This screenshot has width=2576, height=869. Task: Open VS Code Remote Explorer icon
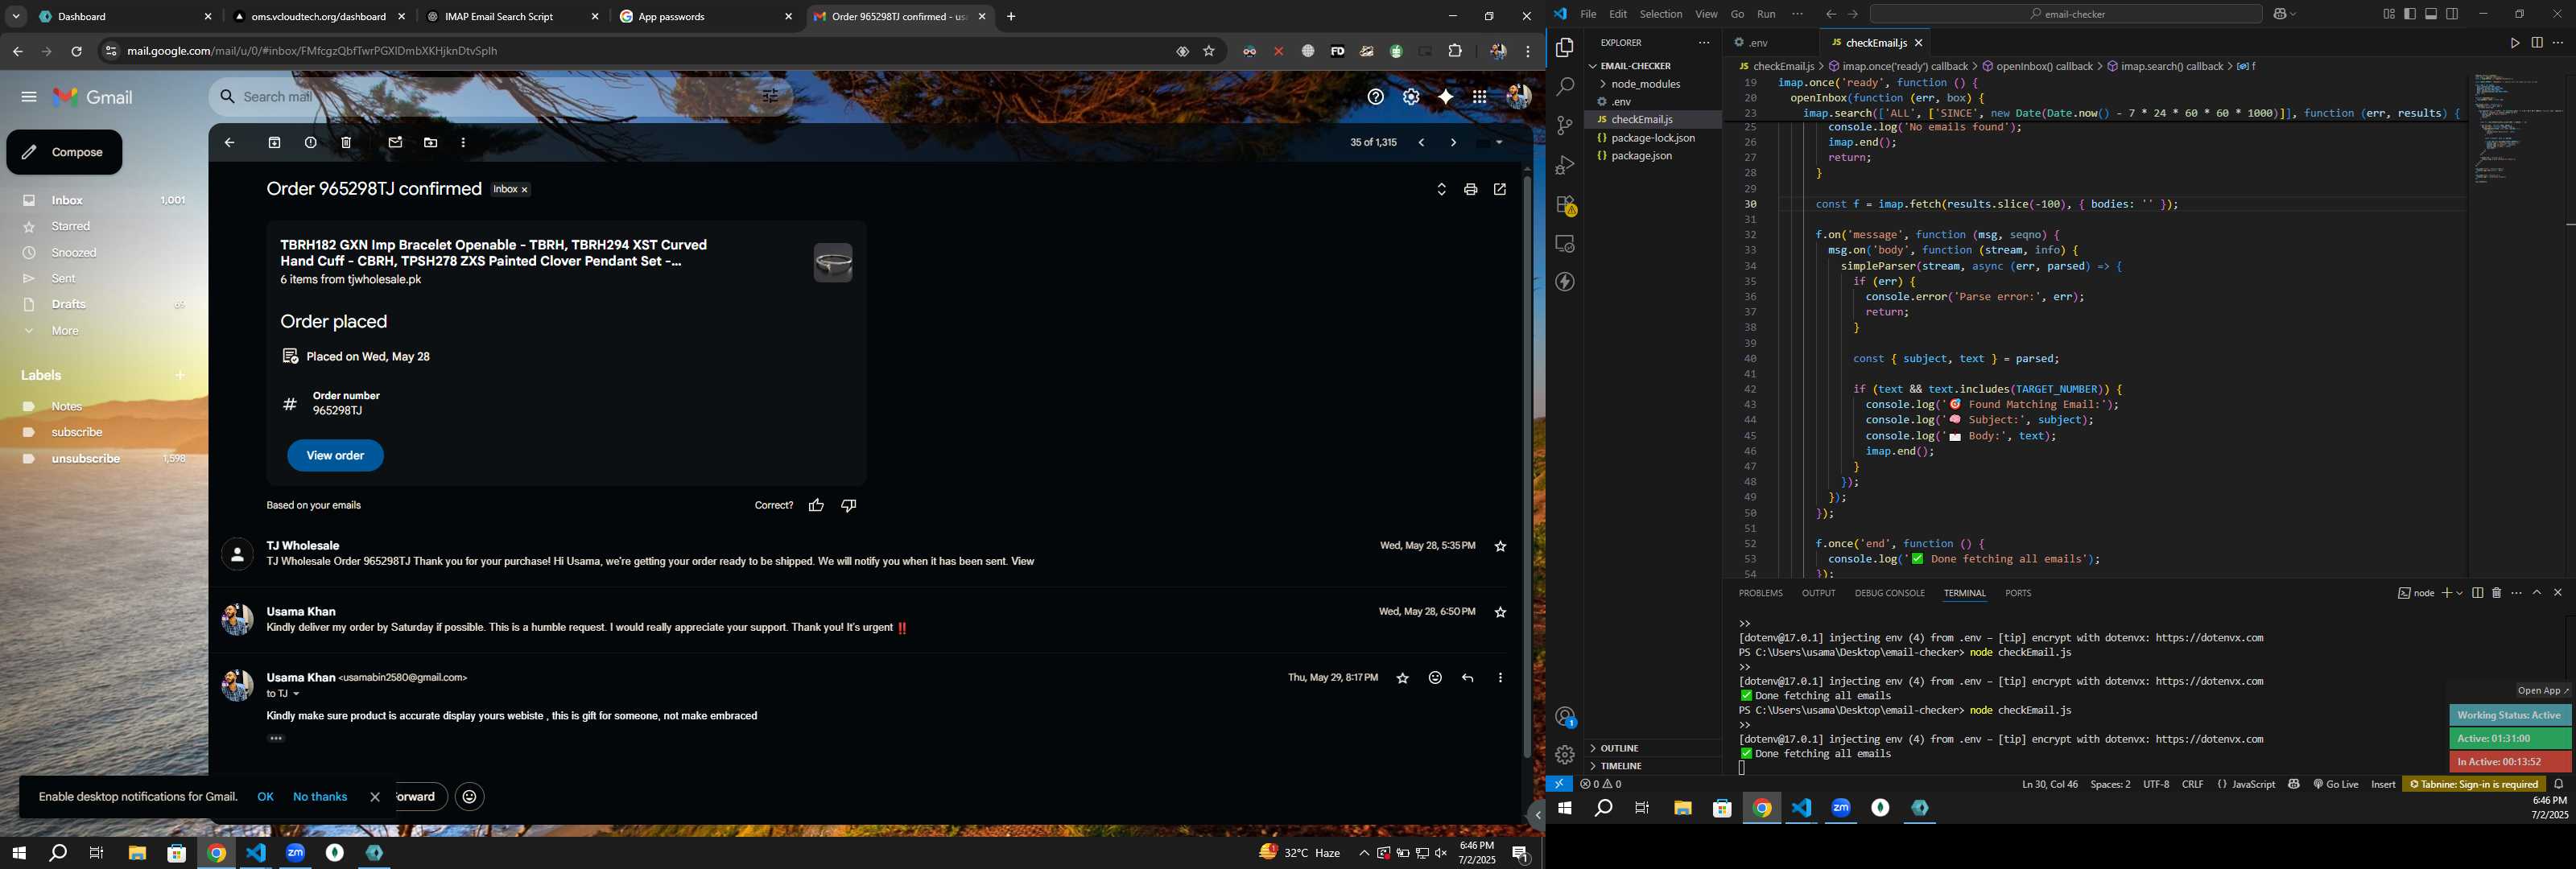pos(1565,244)
